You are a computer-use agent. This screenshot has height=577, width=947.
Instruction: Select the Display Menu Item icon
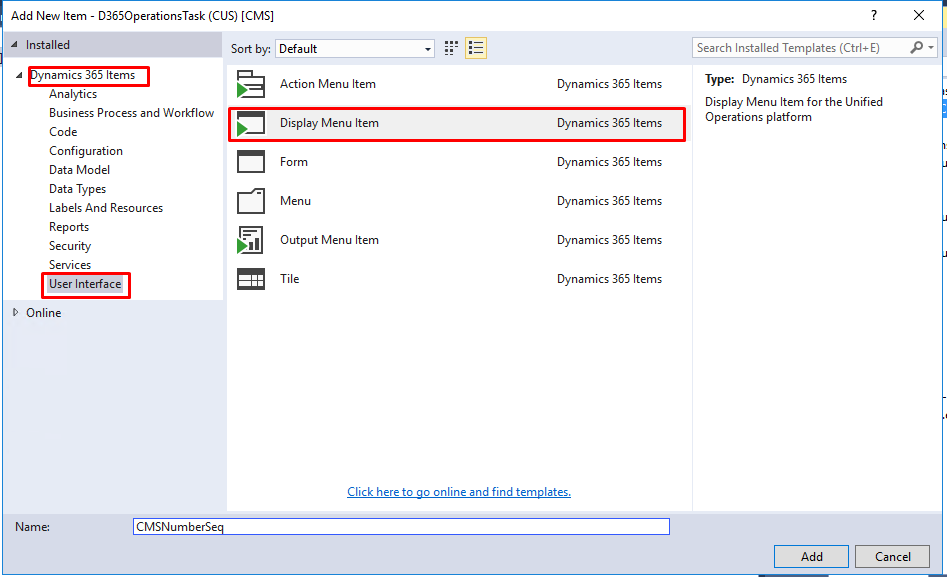coord(251,123)
